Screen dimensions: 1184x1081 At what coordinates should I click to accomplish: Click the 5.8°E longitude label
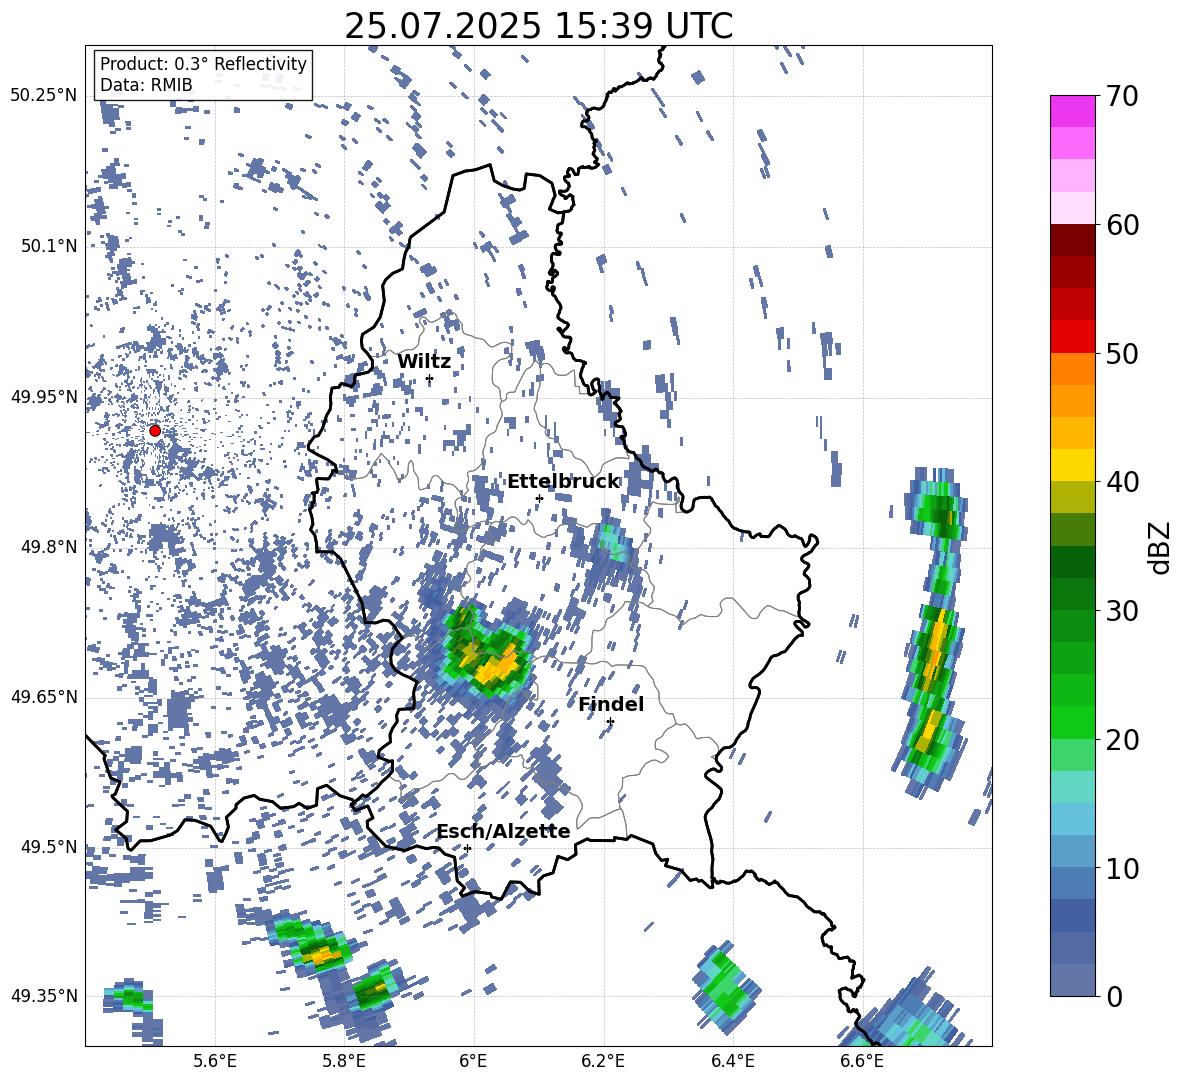(344, 1061)
